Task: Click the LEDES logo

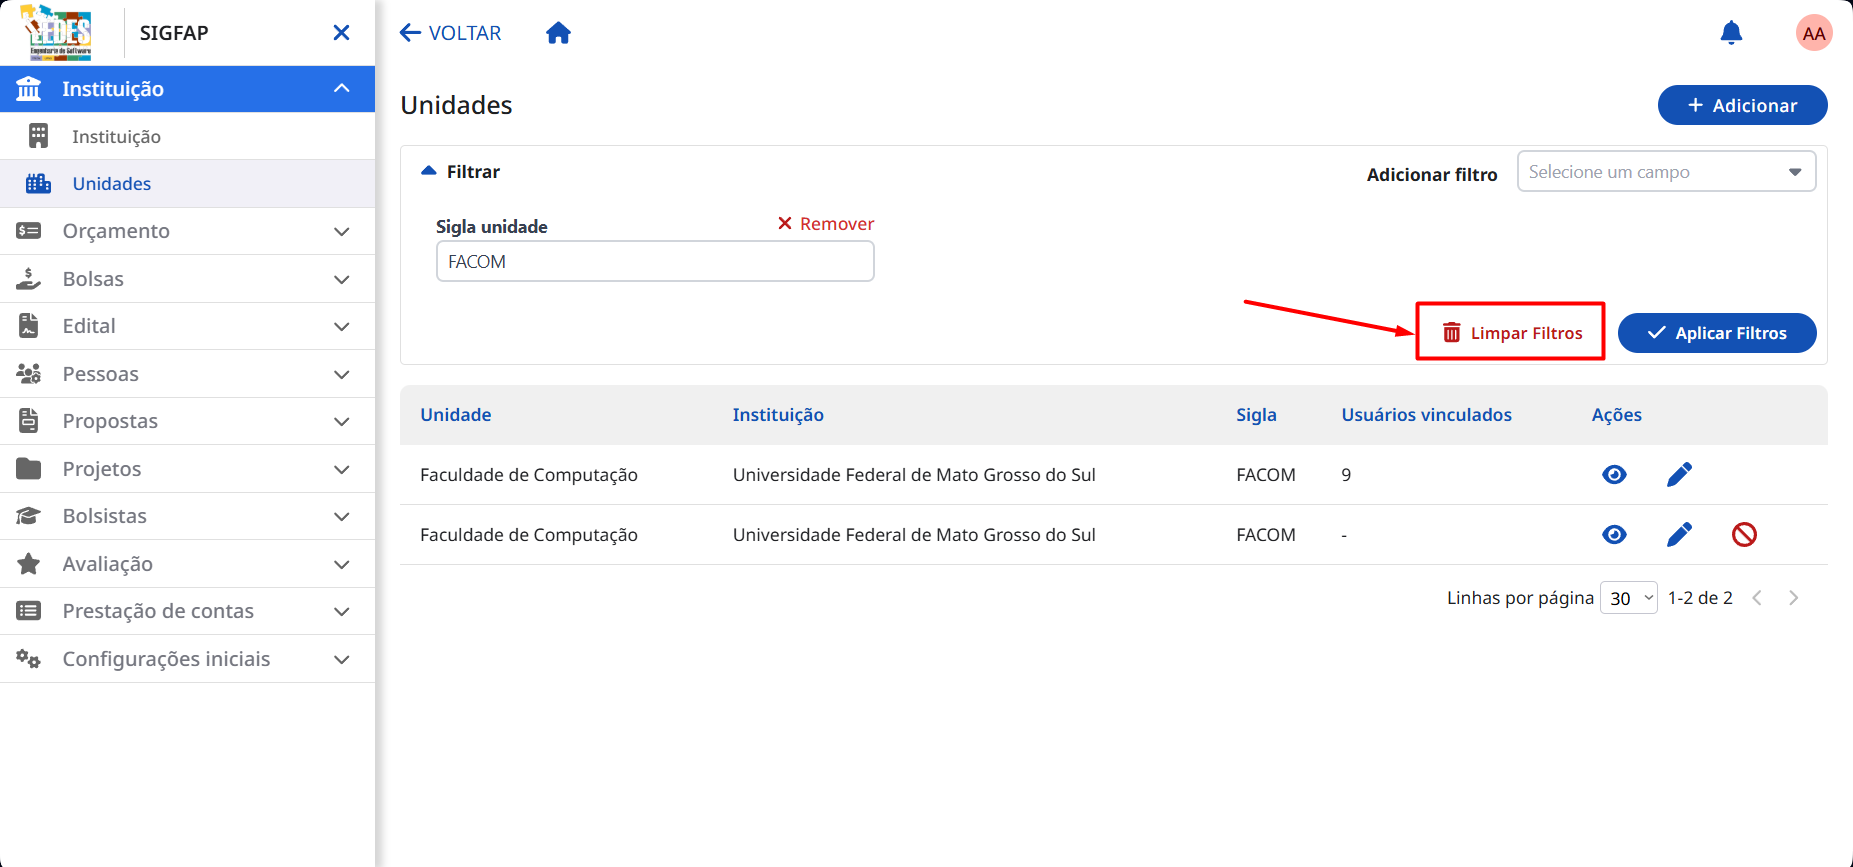Action: click(x=58, y=33)
